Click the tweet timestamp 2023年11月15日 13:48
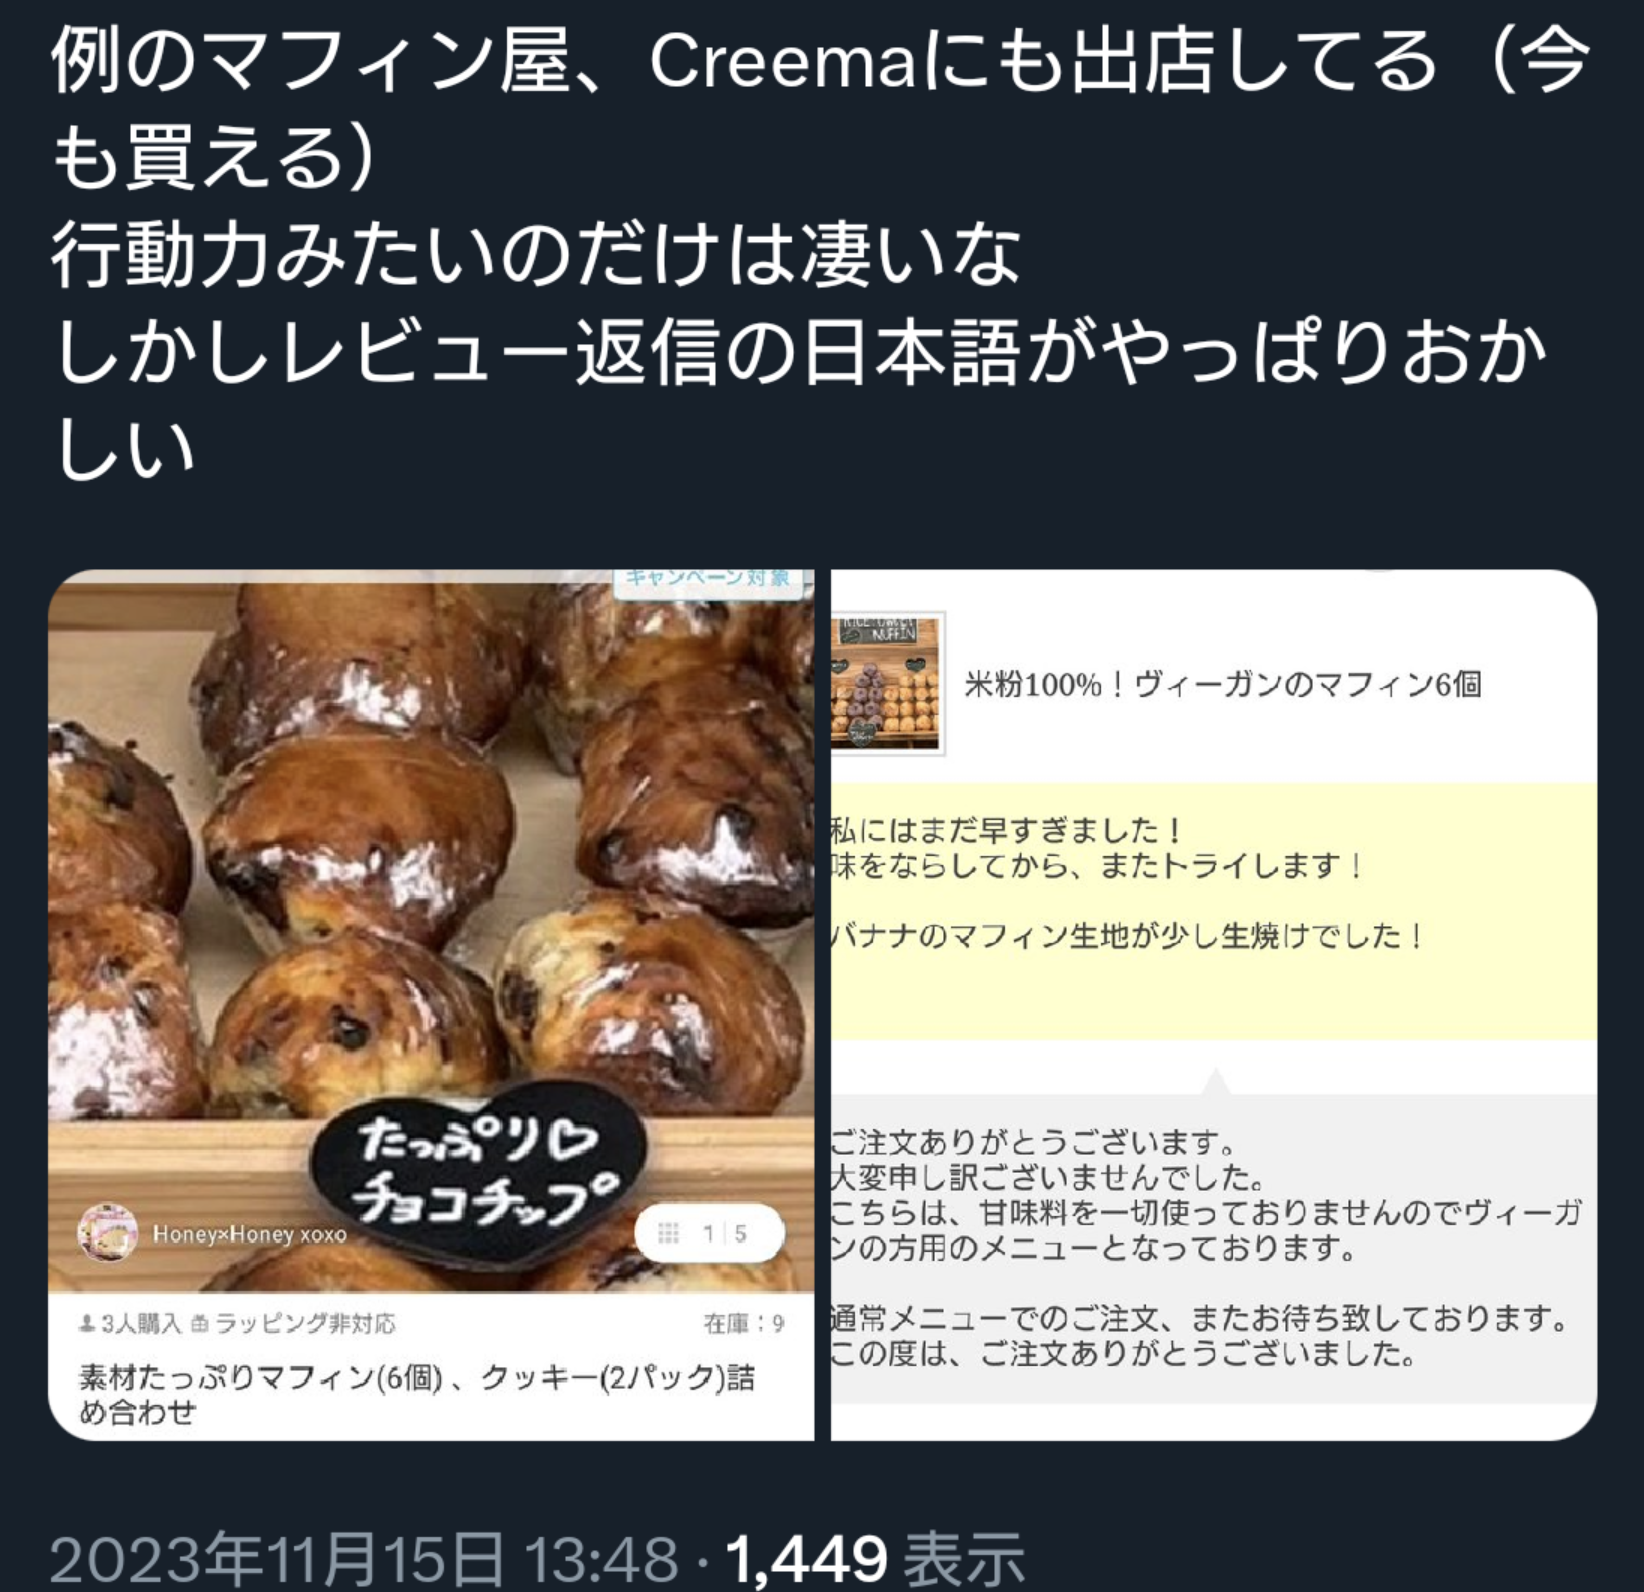Screen dimensions: 1644x1592 coord(364,1559)
